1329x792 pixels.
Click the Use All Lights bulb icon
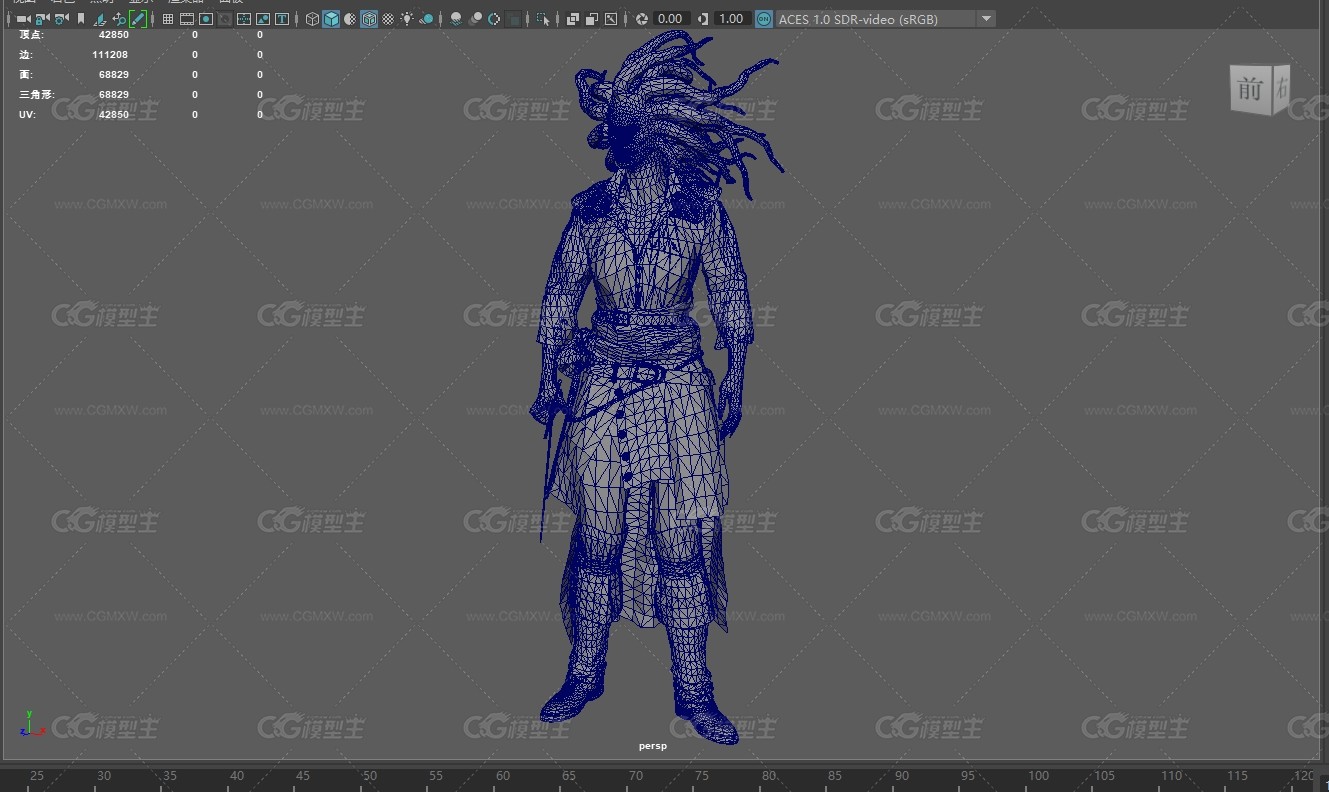point(407,19)
